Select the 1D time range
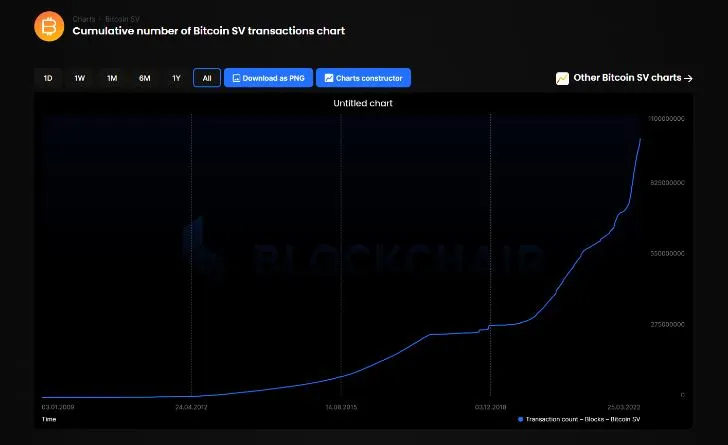 pos(48,78)
